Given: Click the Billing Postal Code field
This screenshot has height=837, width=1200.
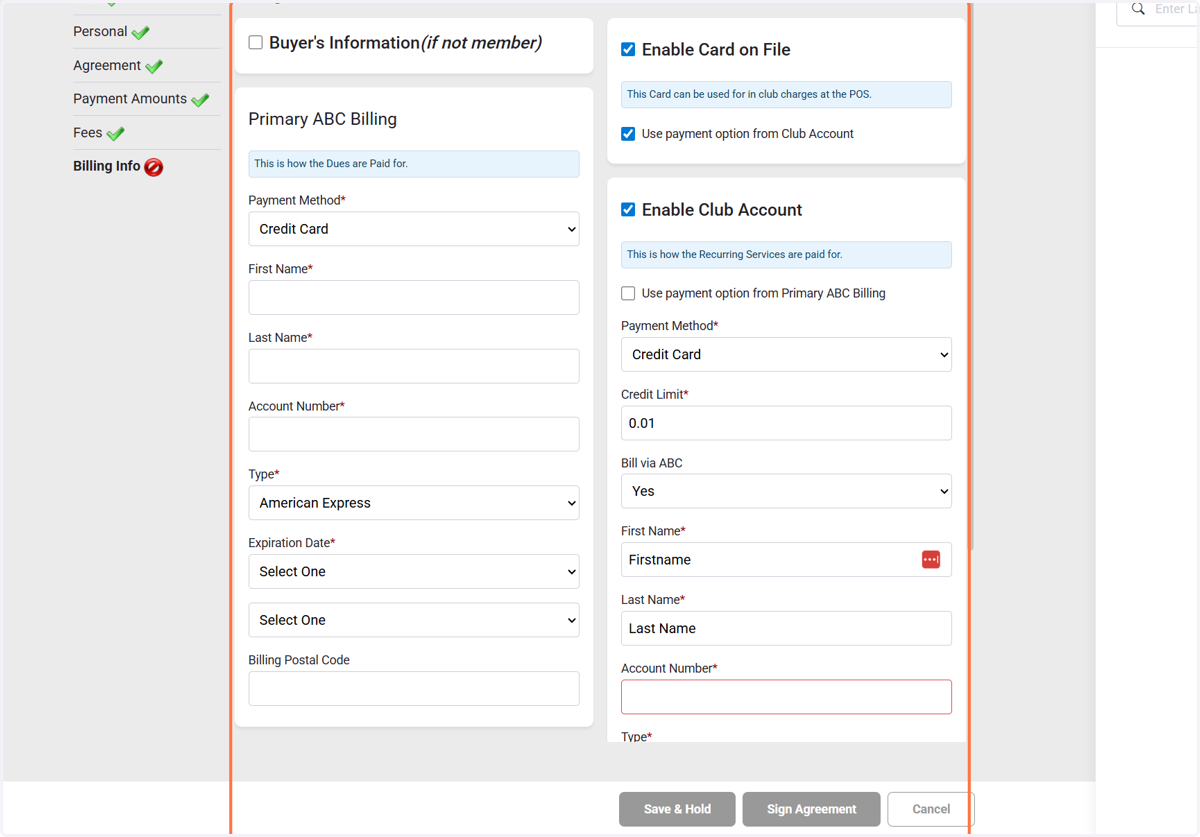Looking at the screenshot, I should tap(414, 688).
